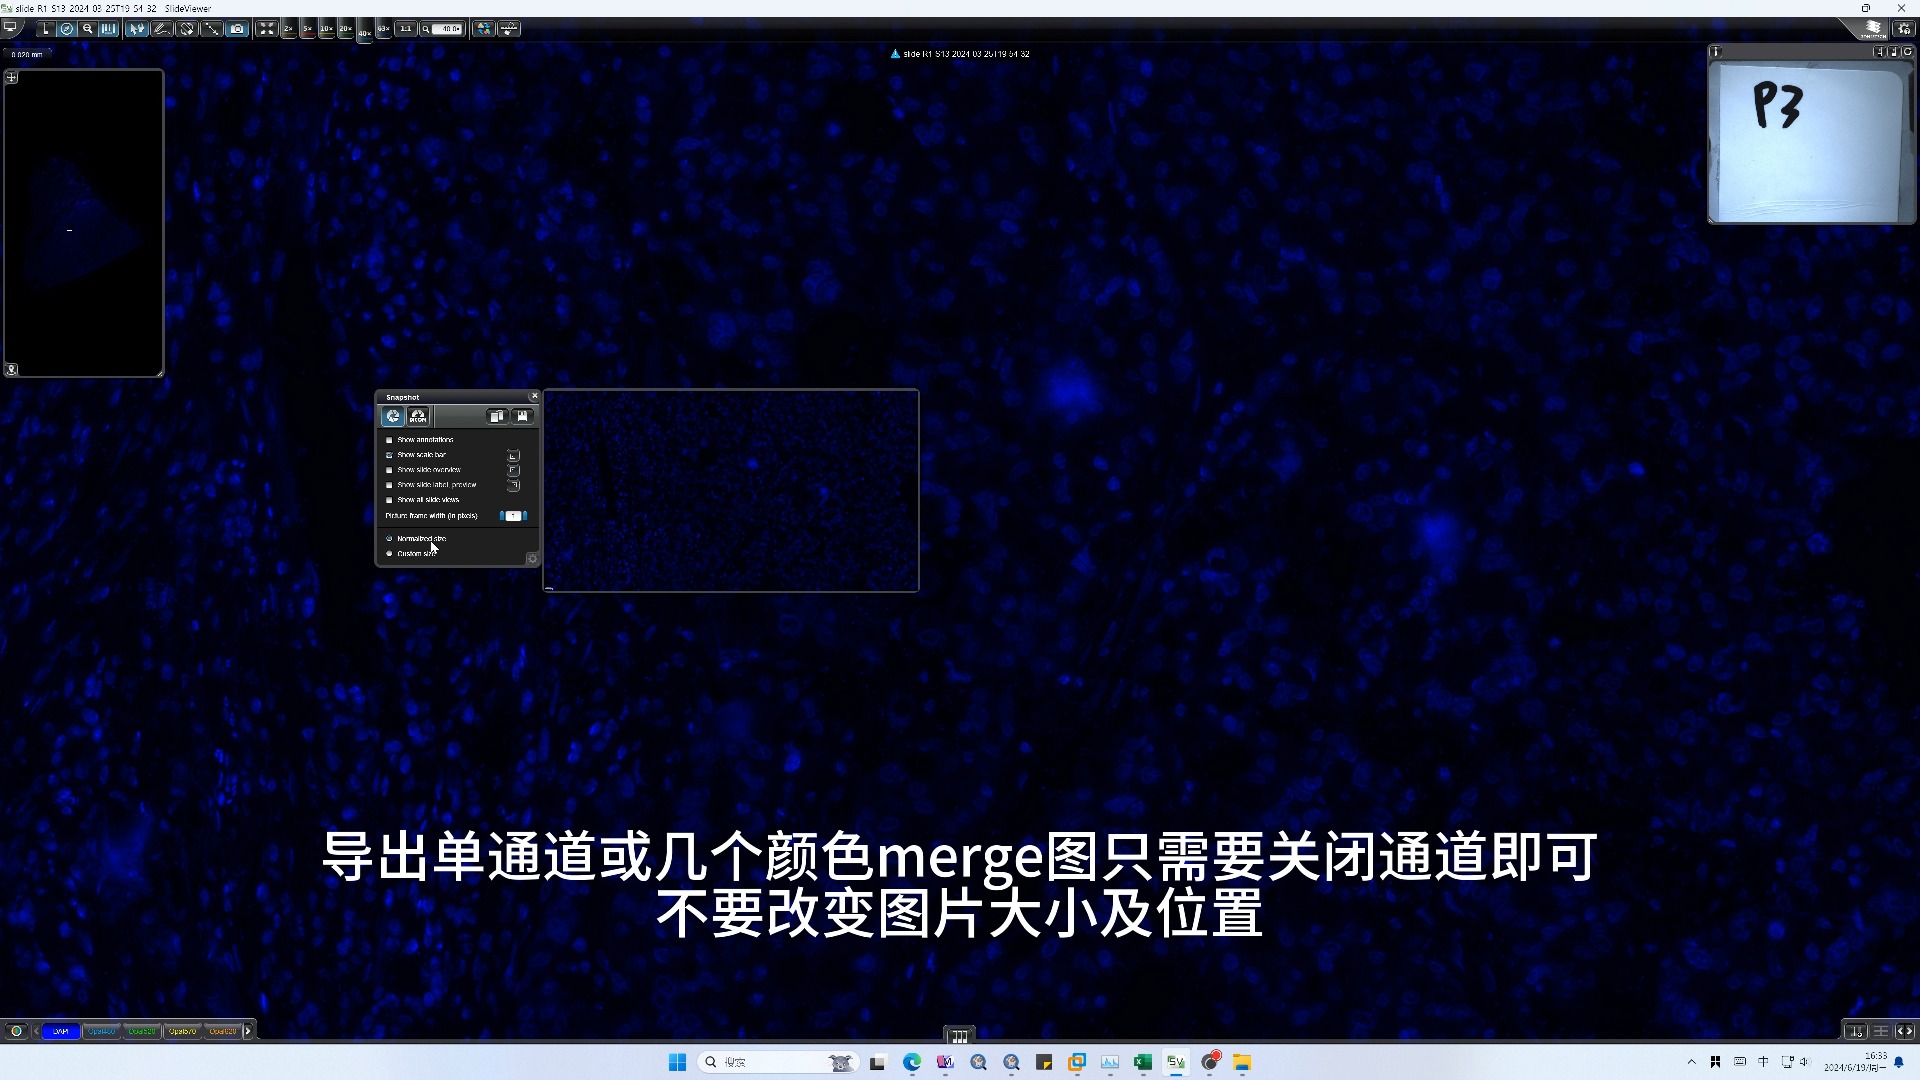Click the fit-to-screen view icon
Image resolution: width=1920 pixels, height=1080 pixels.
click(x=267, y=28)
